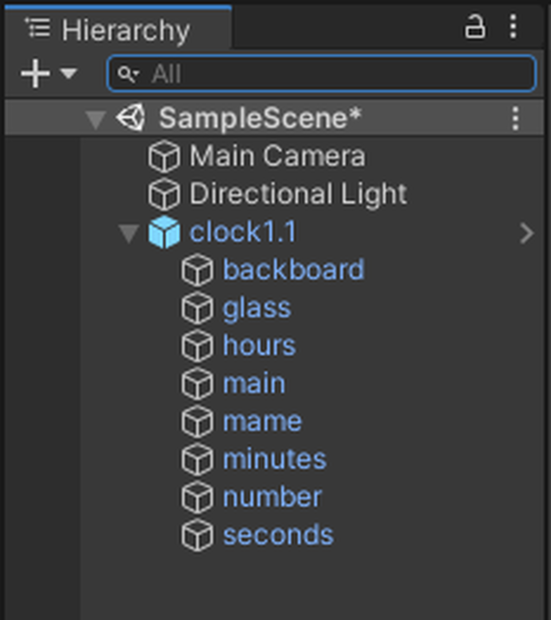This screenshot has width=551, height=620.
Task: Open the create dropdown arrow beside plus
Action: 68,73
